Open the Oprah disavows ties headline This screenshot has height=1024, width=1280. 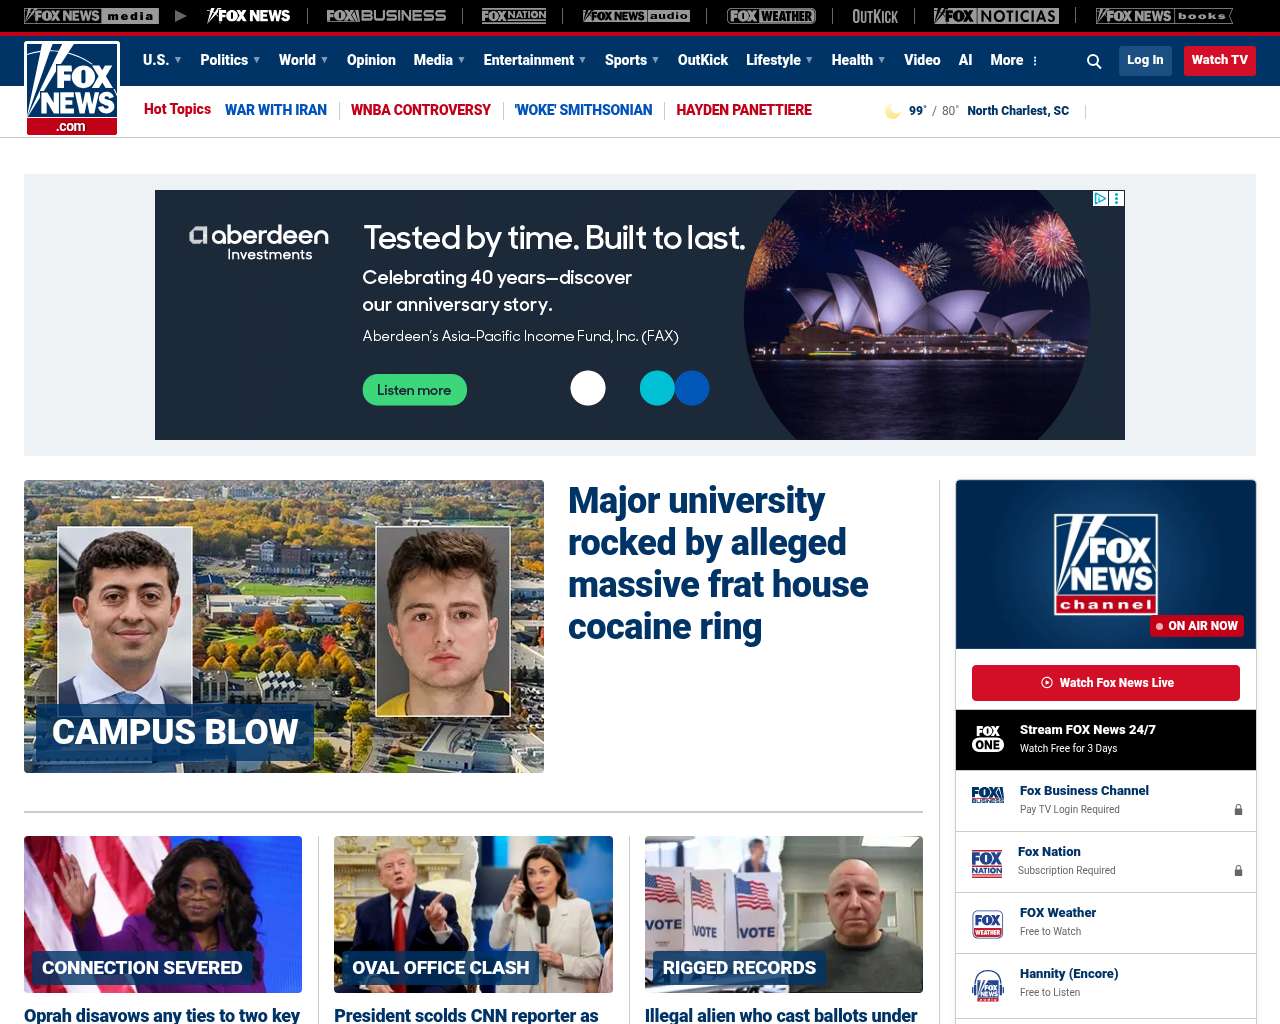[162, 1015]
